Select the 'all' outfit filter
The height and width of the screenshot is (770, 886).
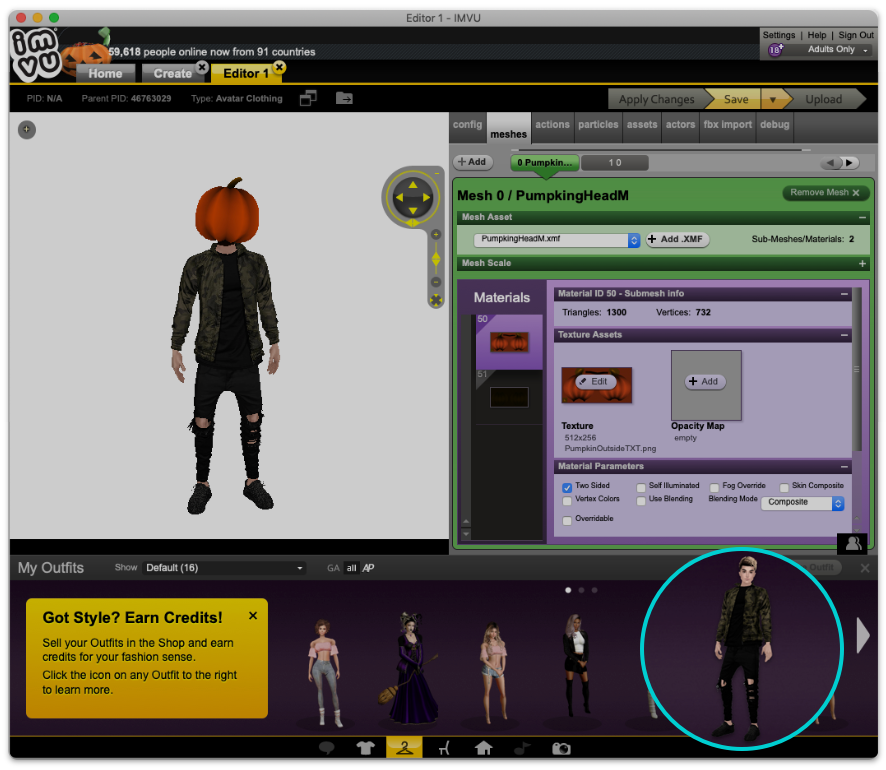[351, 568]
